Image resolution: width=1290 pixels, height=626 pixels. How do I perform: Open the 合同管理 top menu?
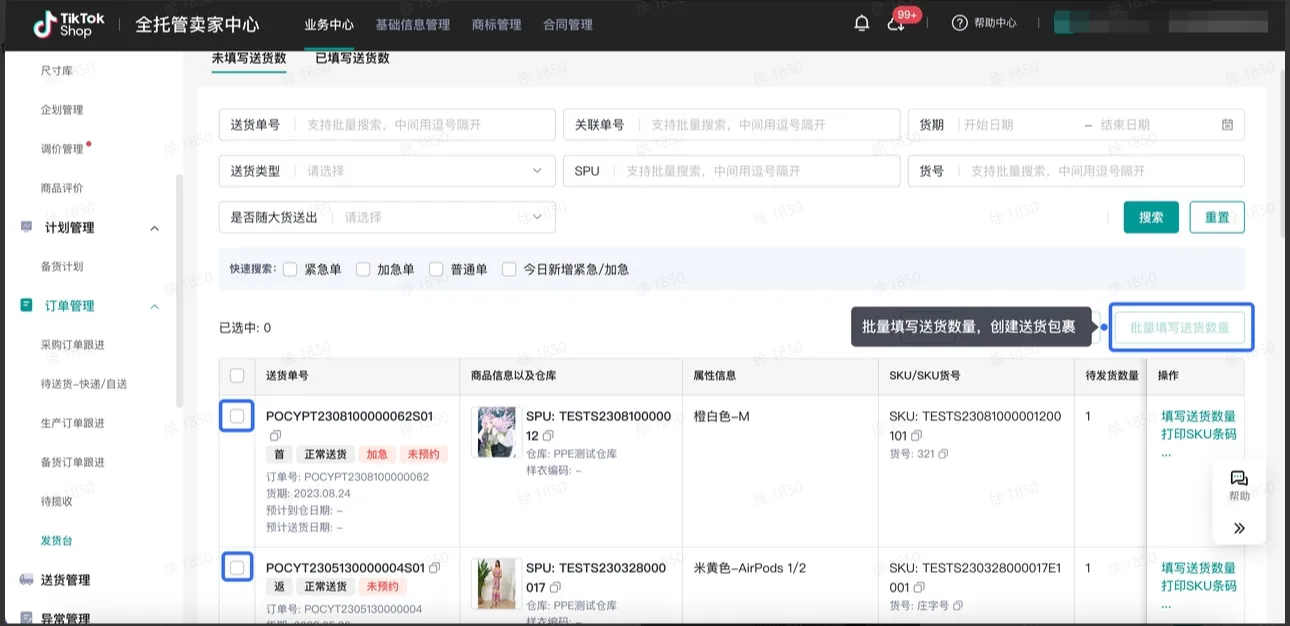click(568, 25)
